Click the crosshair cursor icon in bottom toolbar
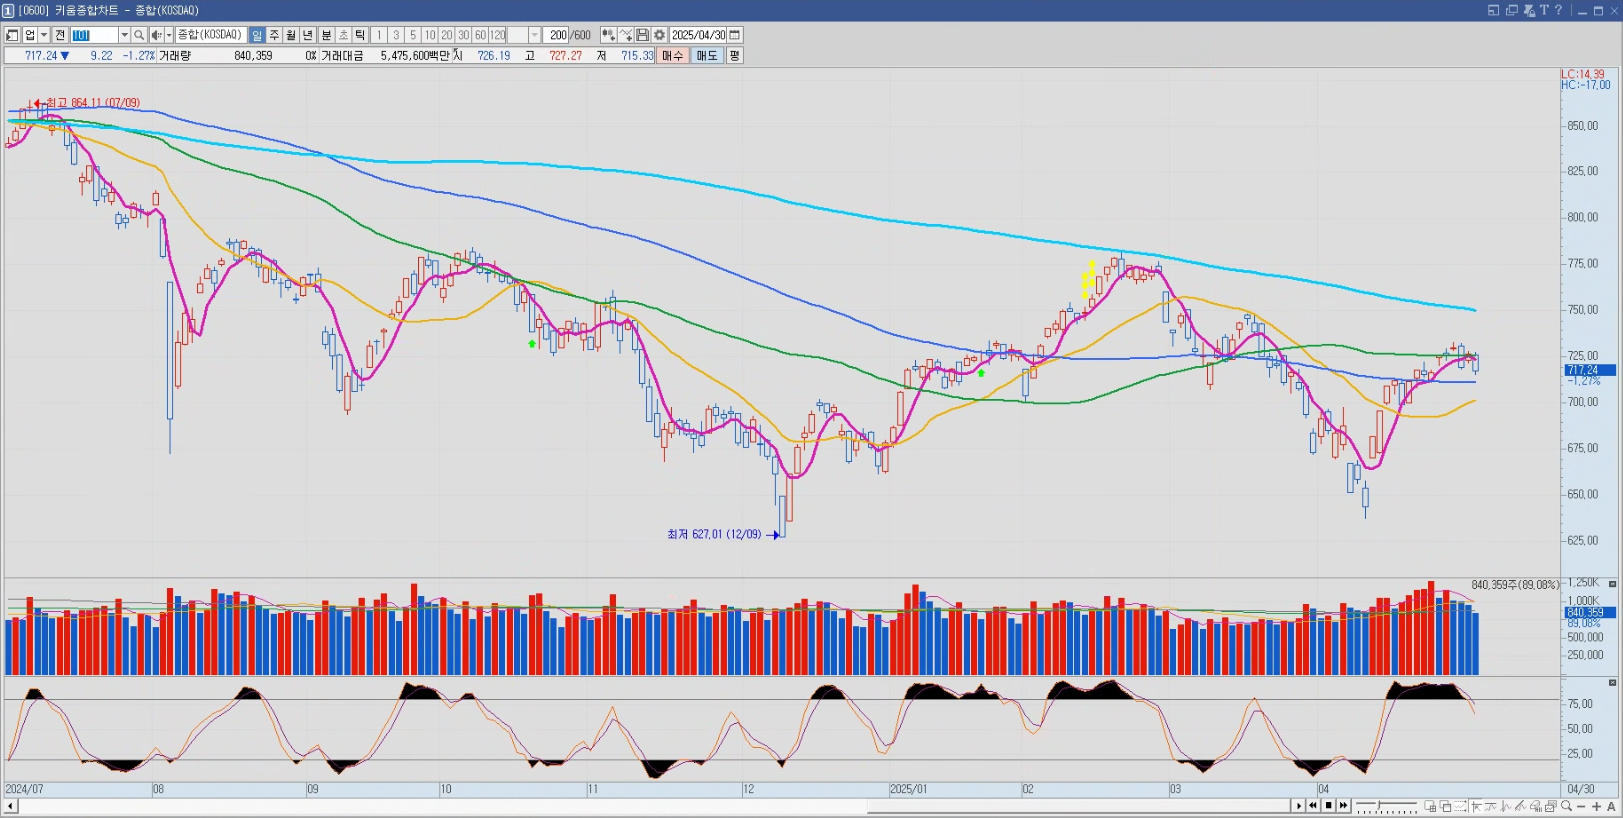 pyautogui.click(x=1476, y=806)
